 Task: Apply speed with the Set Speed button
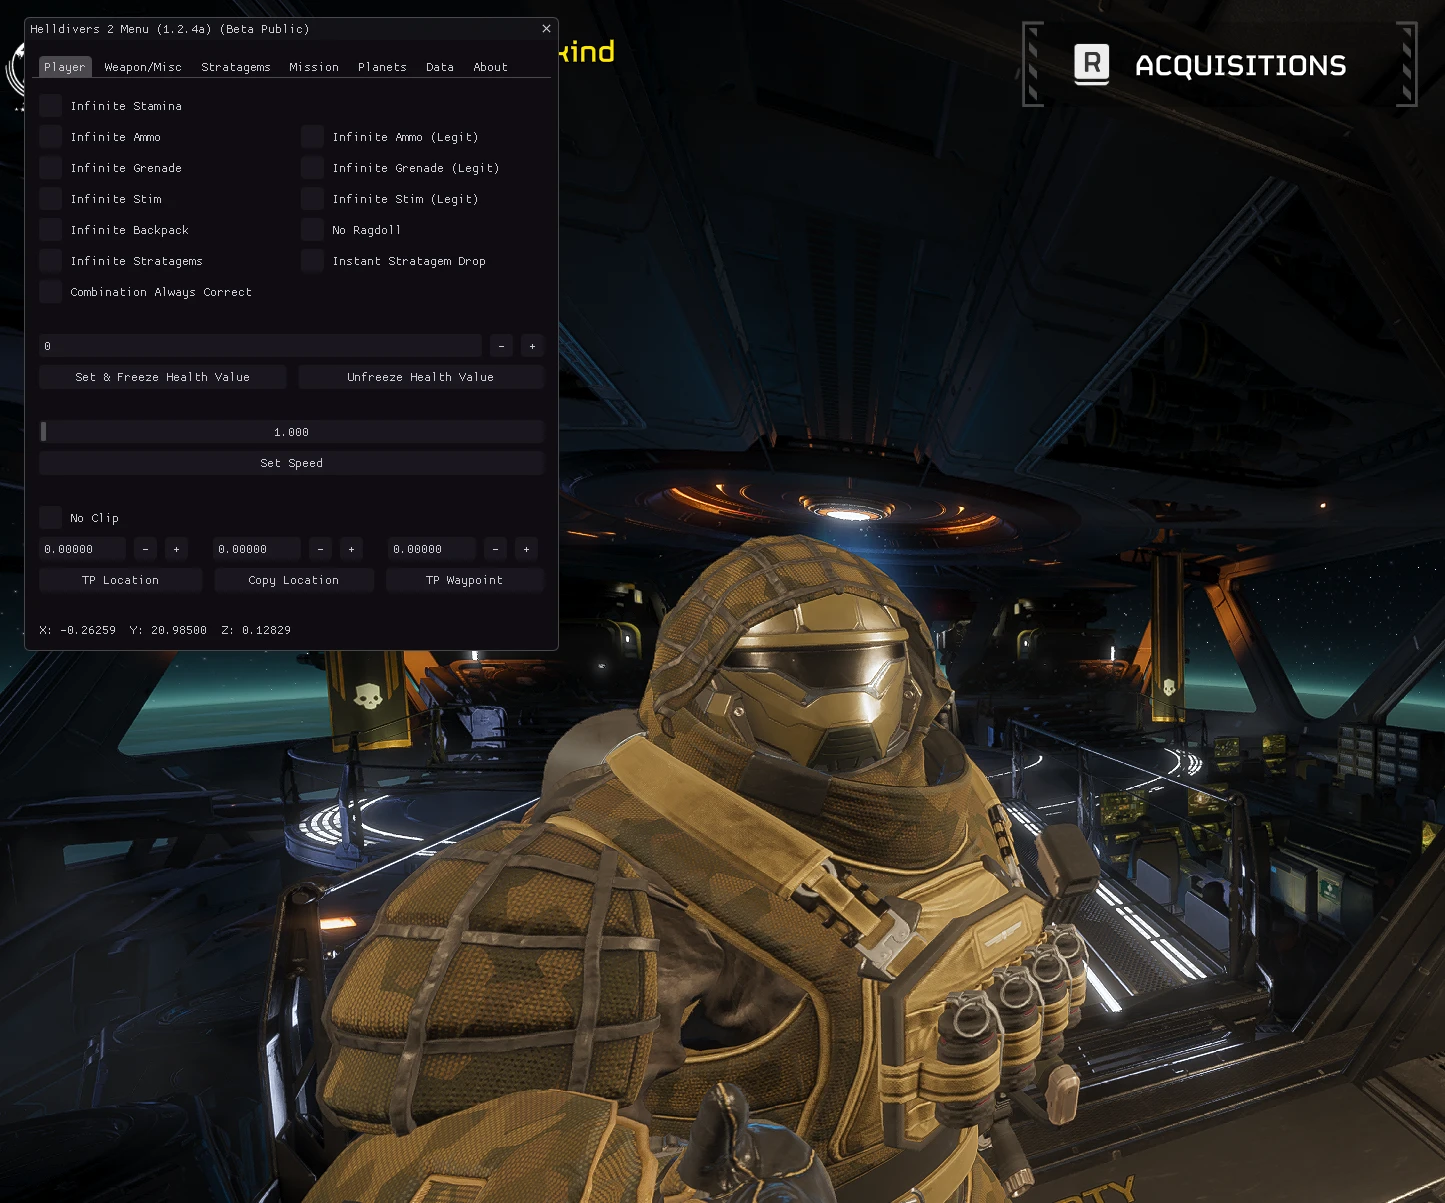291,463
